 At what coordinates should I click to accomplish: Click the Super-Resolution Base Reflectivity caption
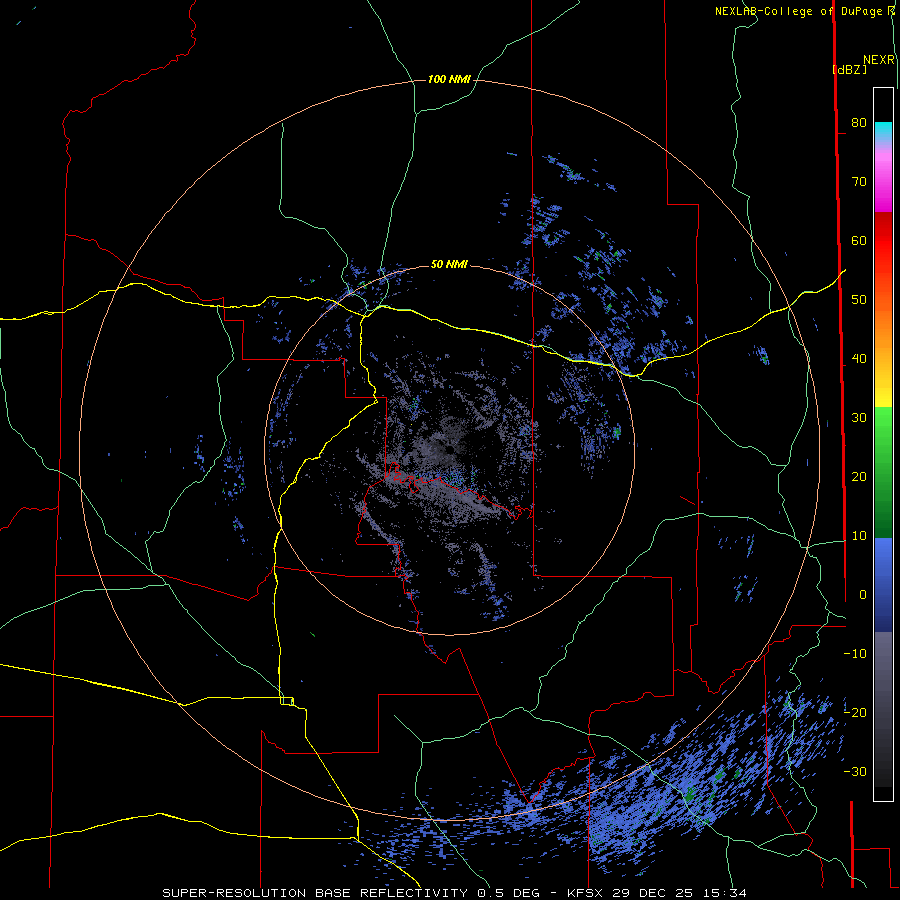315,893
